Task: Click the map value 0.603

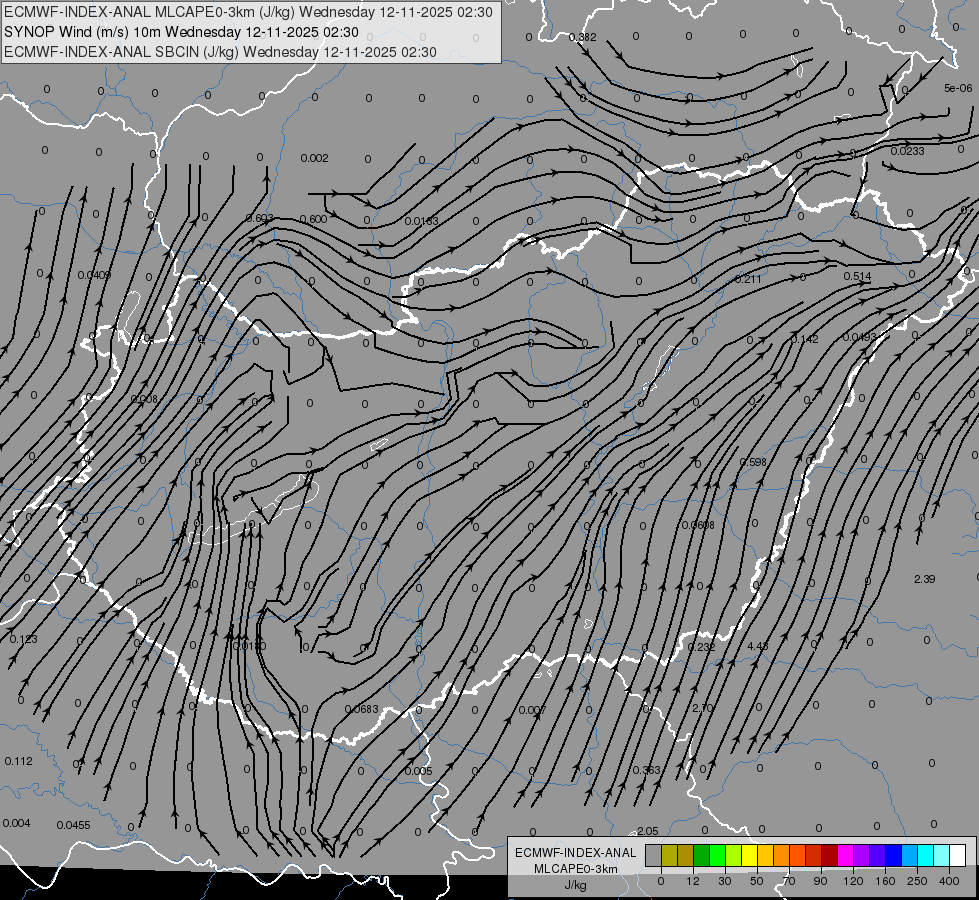Action: click(x=260, y=218)
